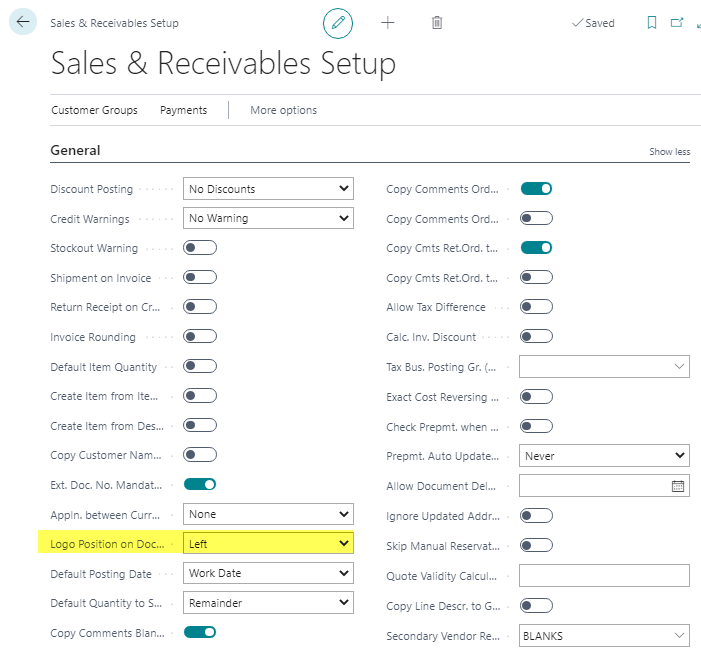Image resolution: width=701 pixels, height=671 pixels.
Task: Toggle Default Item Quantity switch
Action: tap(200, 367)
